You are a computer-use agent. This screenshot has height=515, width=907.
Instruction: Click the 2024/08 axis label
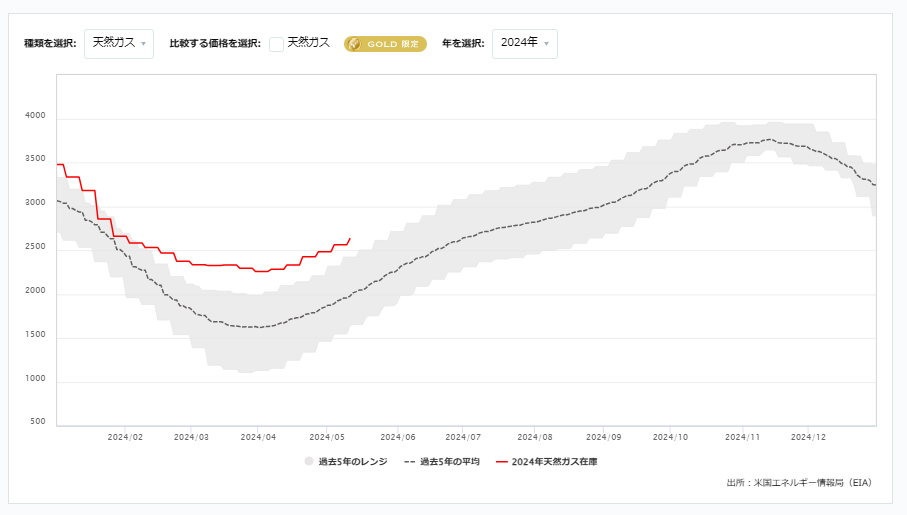535,437
